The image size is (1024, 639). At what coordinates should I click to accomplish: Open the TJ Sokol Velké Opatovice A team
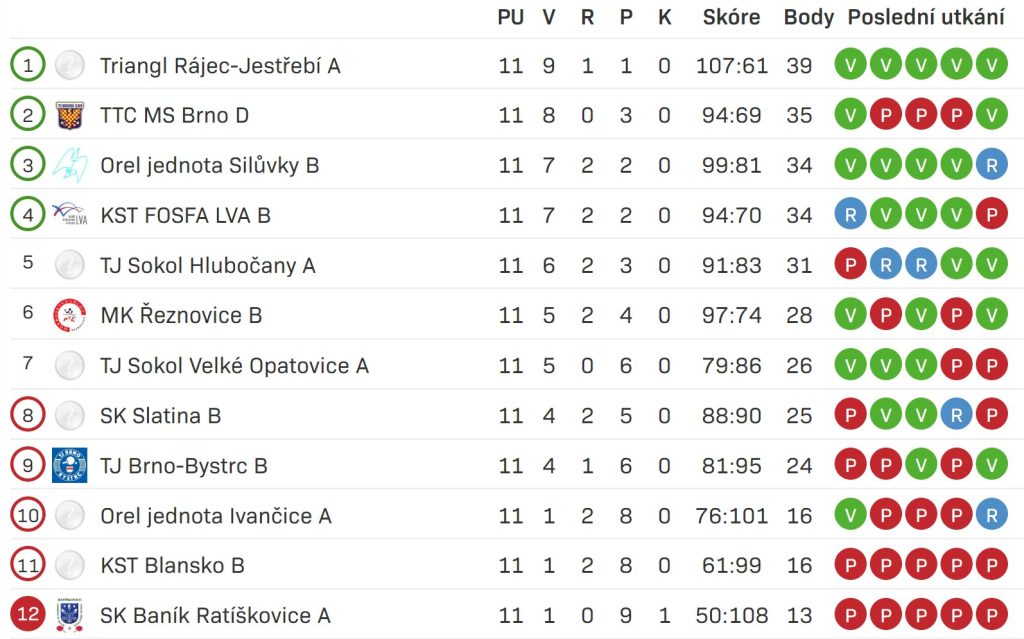click(234, 366)
